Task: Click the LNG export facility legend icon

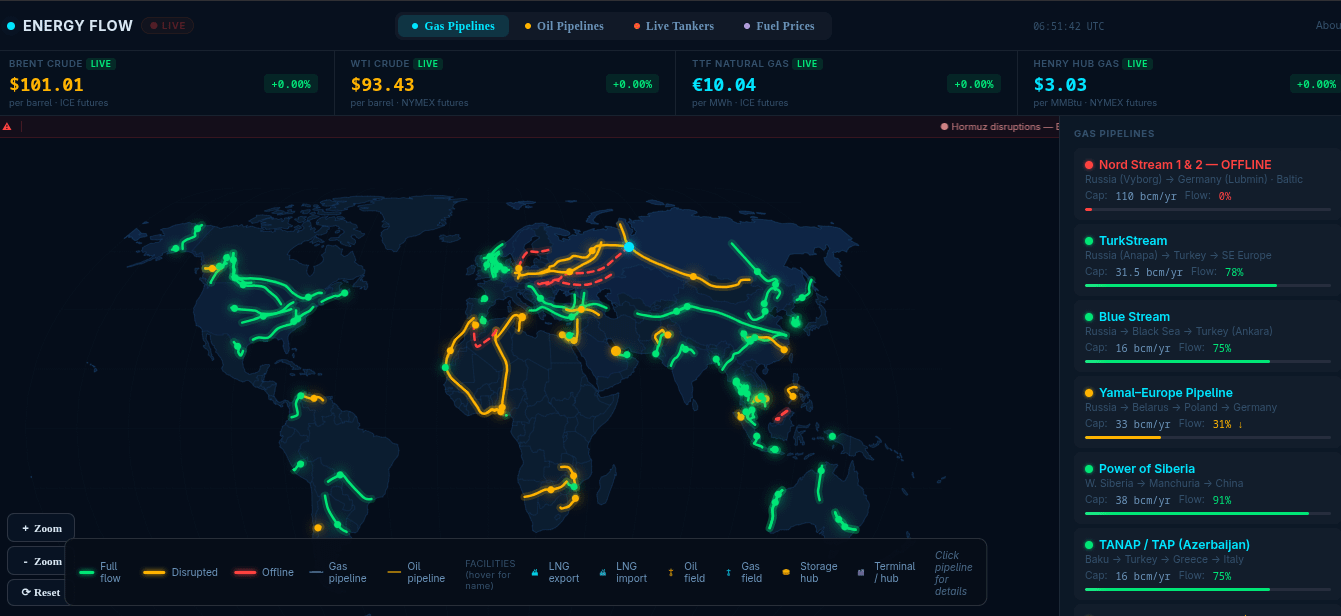Action: click(535, 572)
